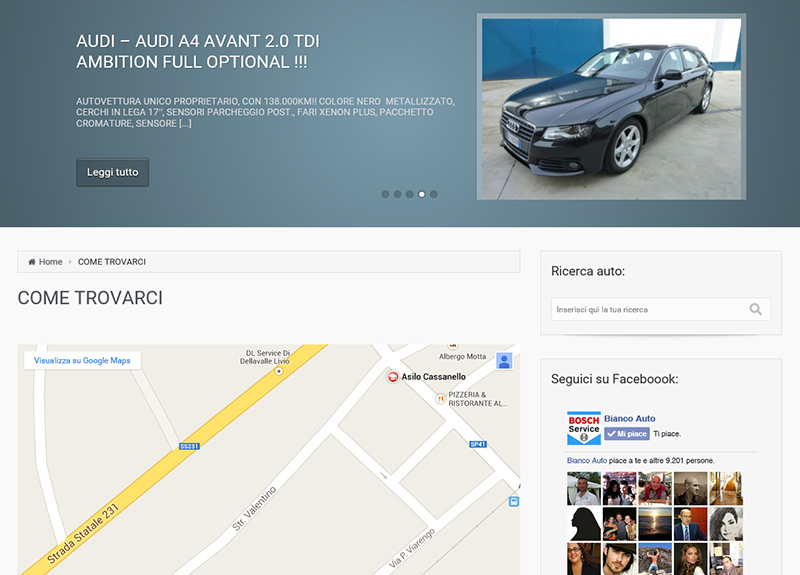800x575 pixels.
Task: Click the Ricerca auto heading
Action: 588,271
